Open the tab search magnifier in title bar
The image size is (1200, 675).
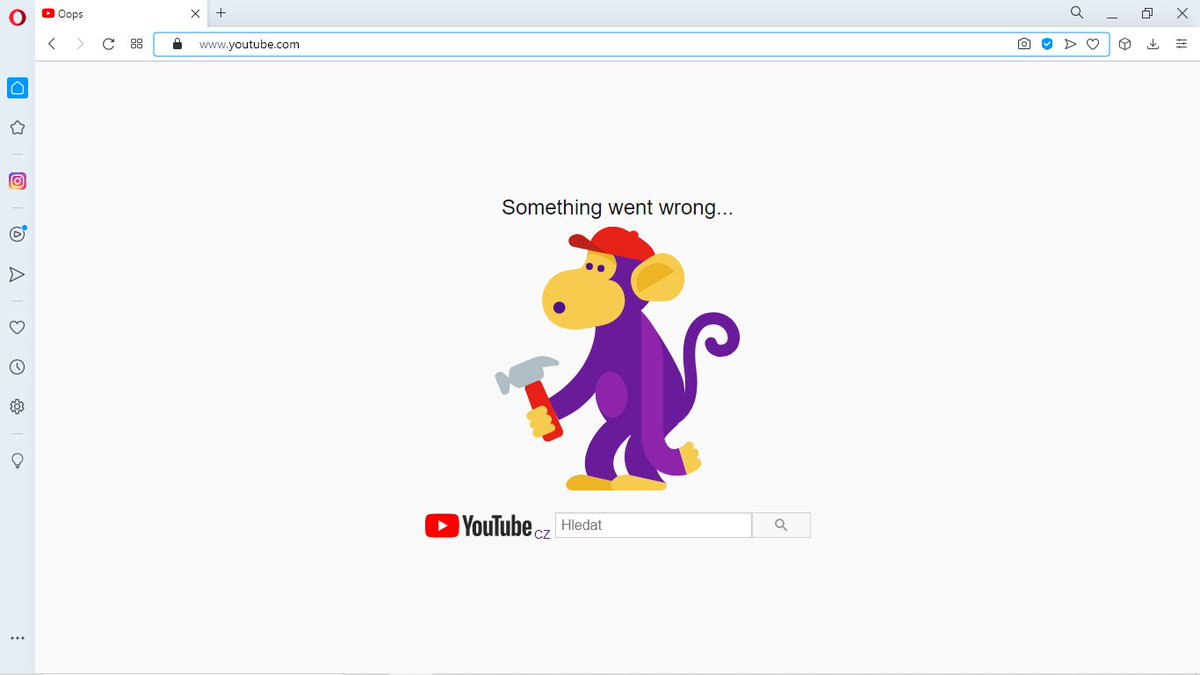(1077, 13)
